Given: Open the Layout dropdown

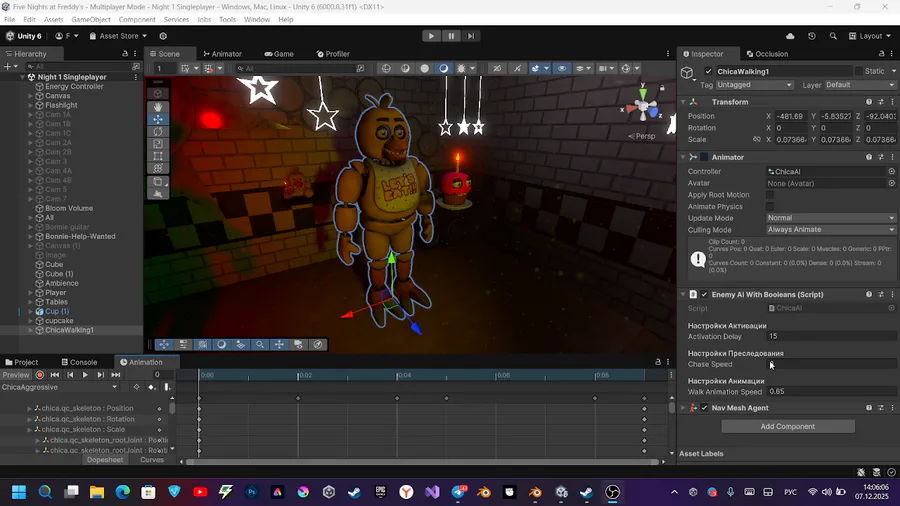Looking at the screenshot, I should pyautogui.click(x=870, y=36).
